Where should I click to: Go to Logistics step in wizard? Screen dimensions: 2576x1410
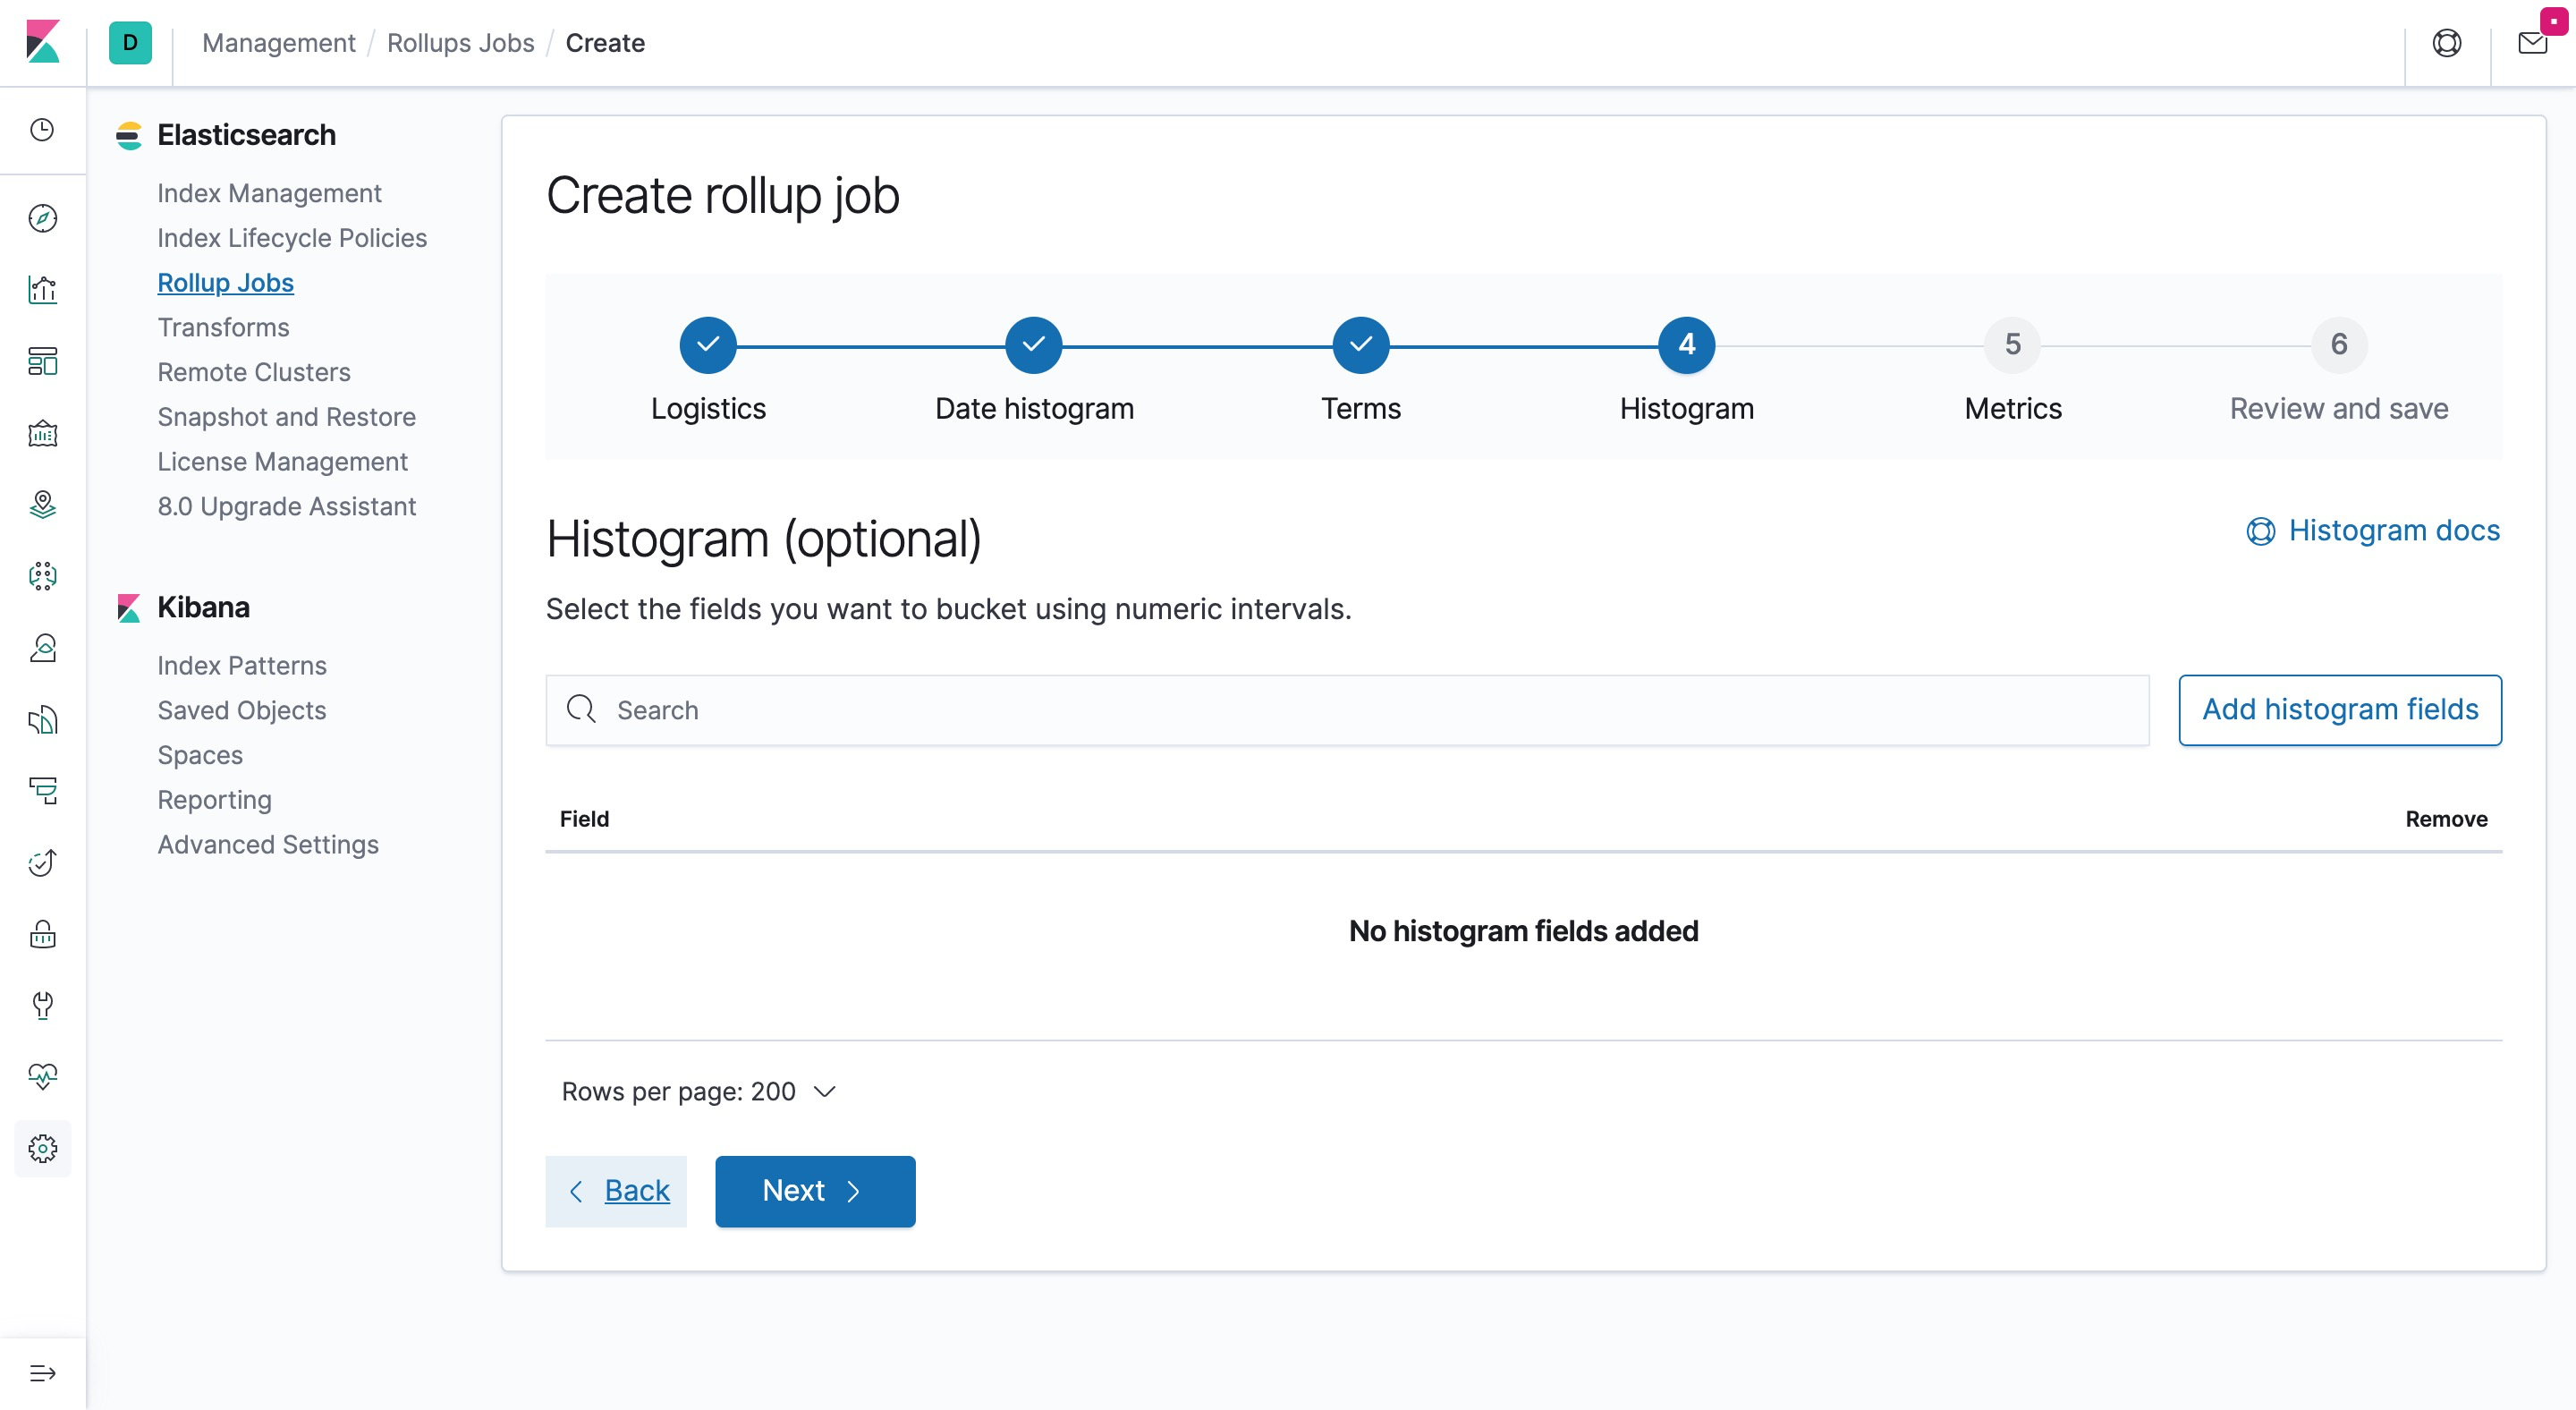[708, 345]
